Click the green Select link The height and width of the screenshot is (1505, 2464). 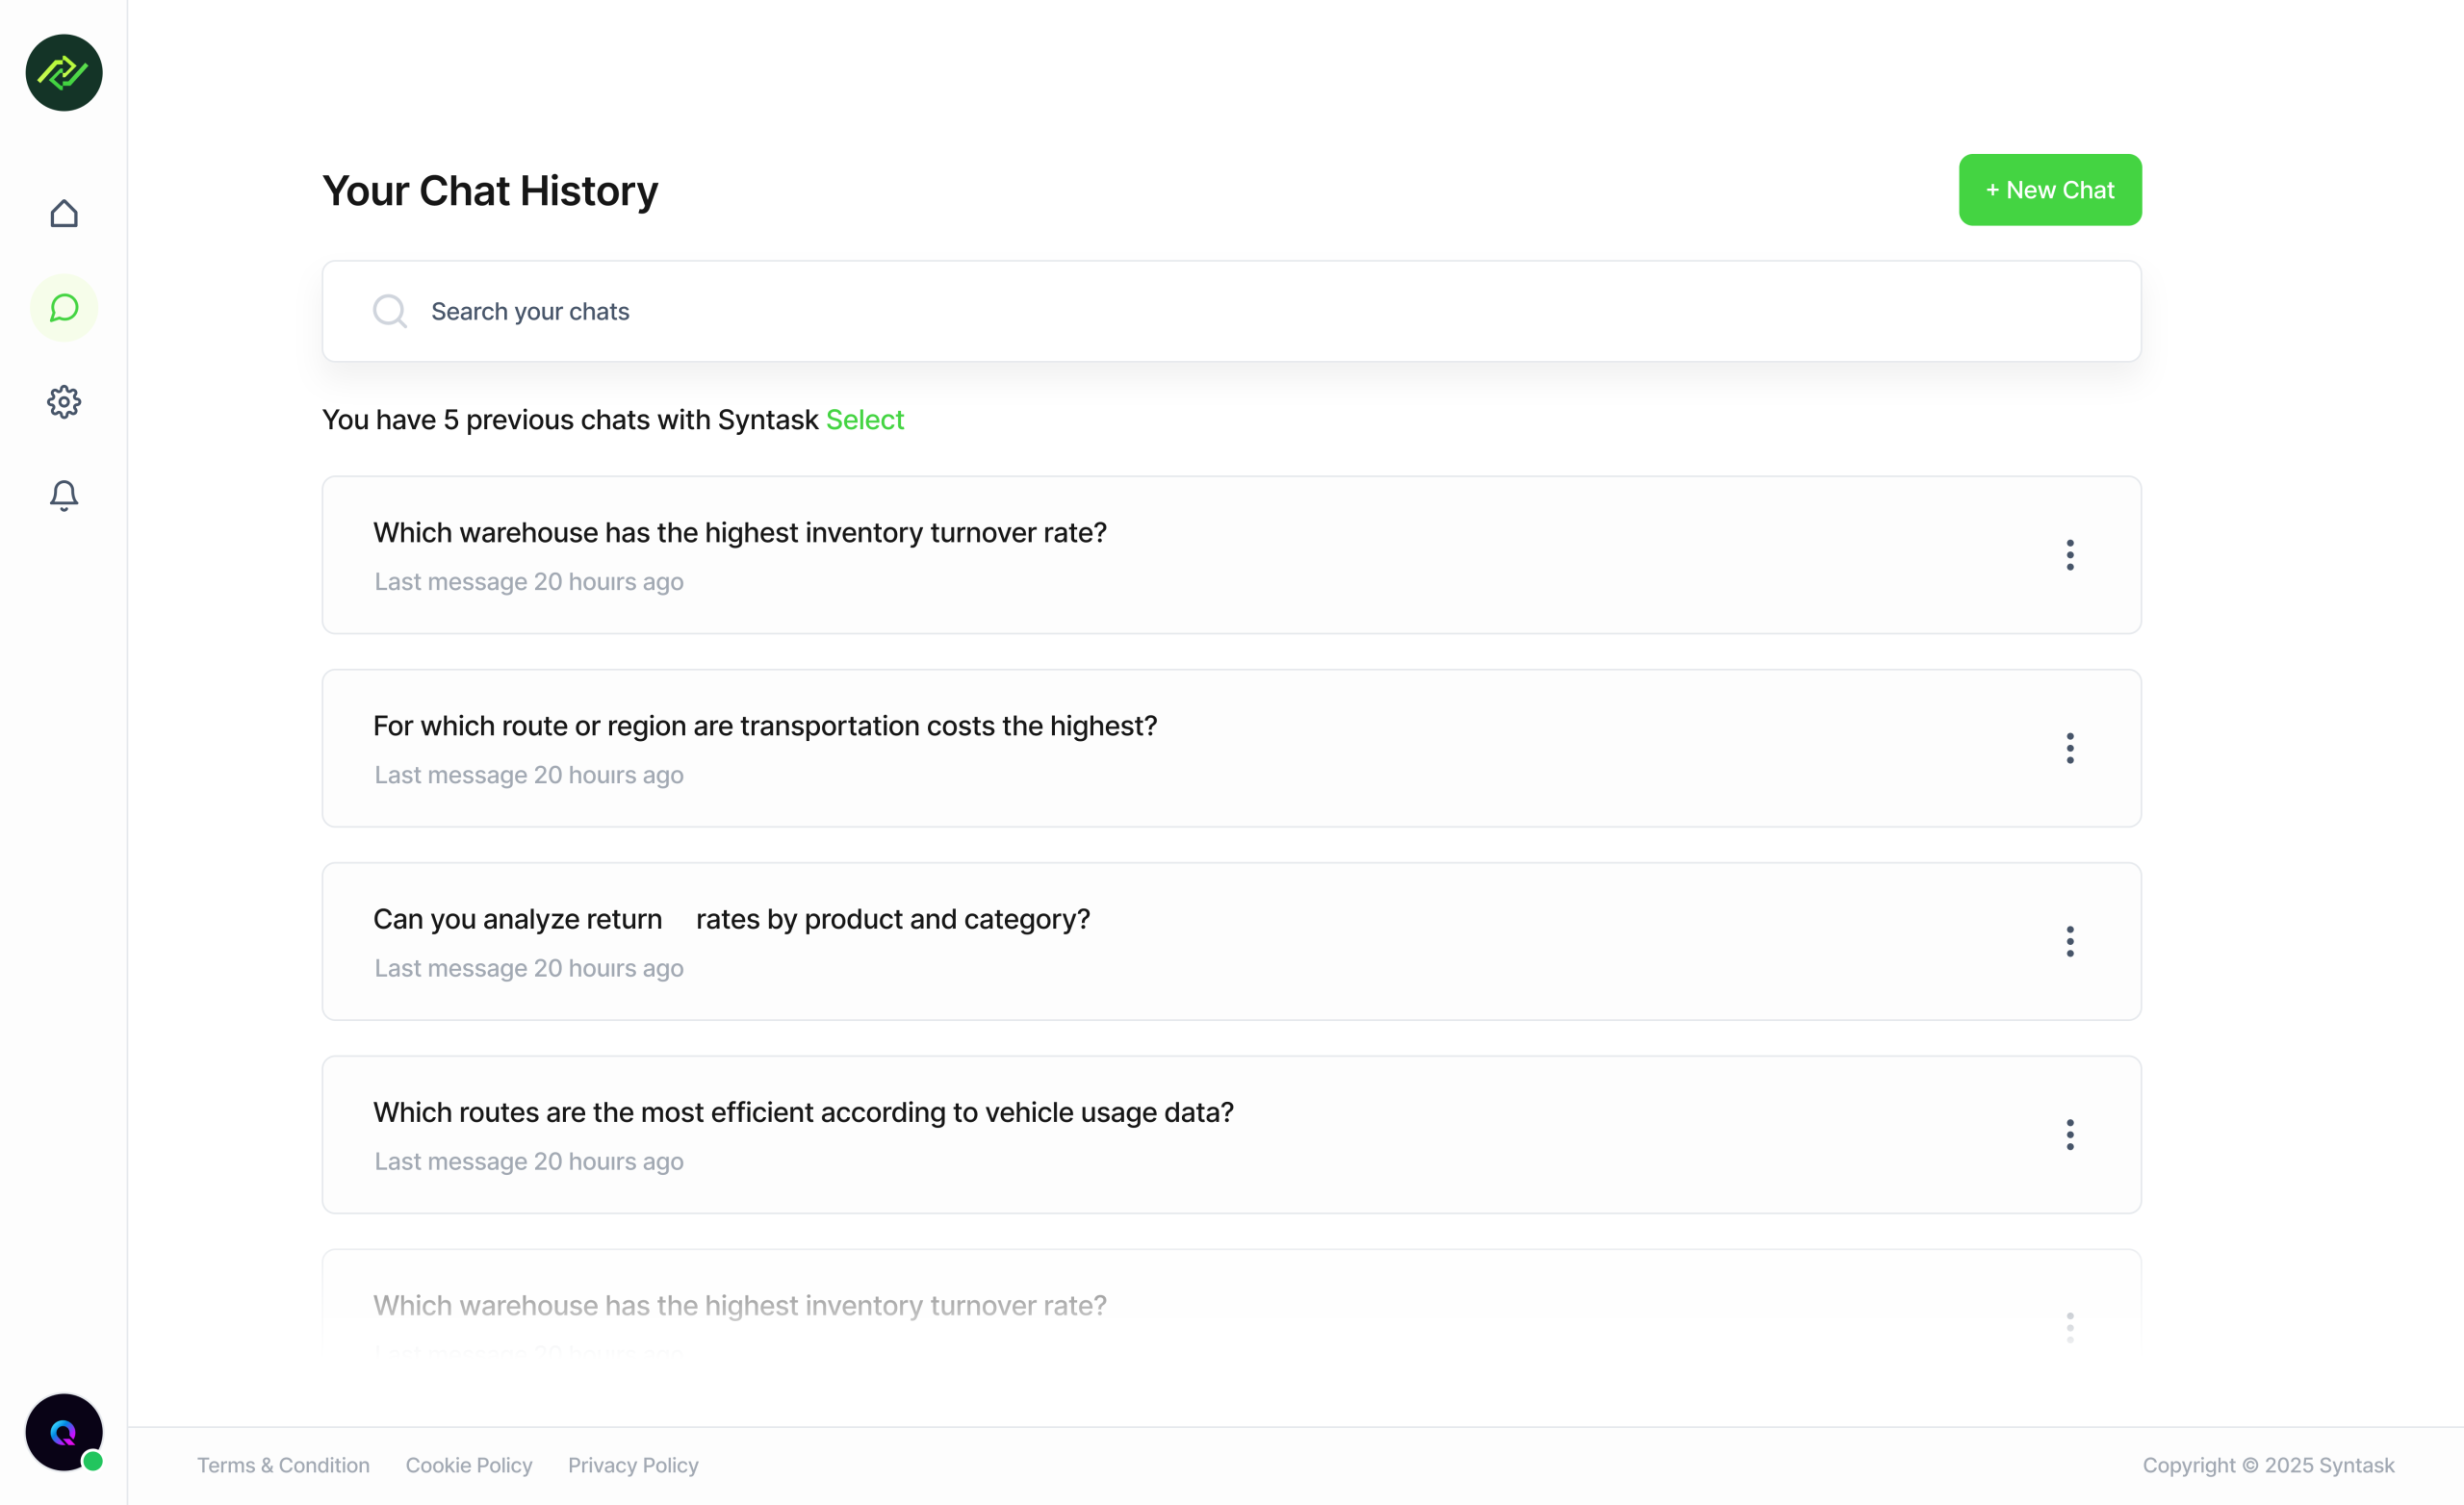[864, 420]
